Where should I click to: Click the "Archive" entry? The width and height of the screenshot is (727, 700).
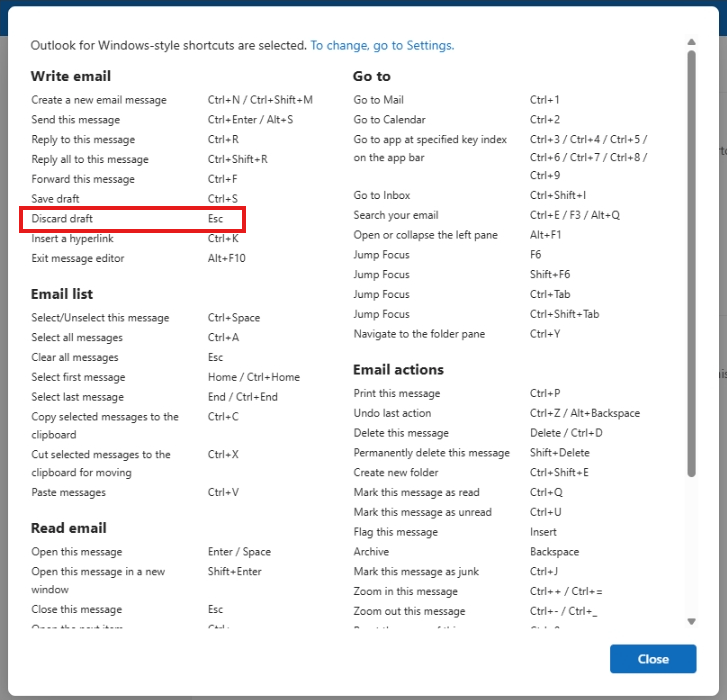(x=371, y=552)
